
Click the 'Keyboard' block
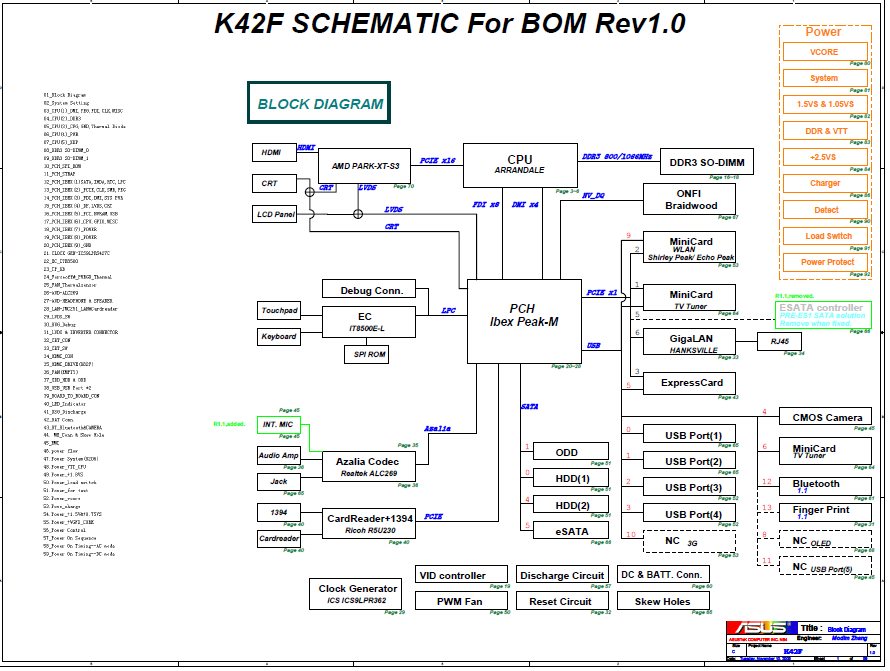279,337
